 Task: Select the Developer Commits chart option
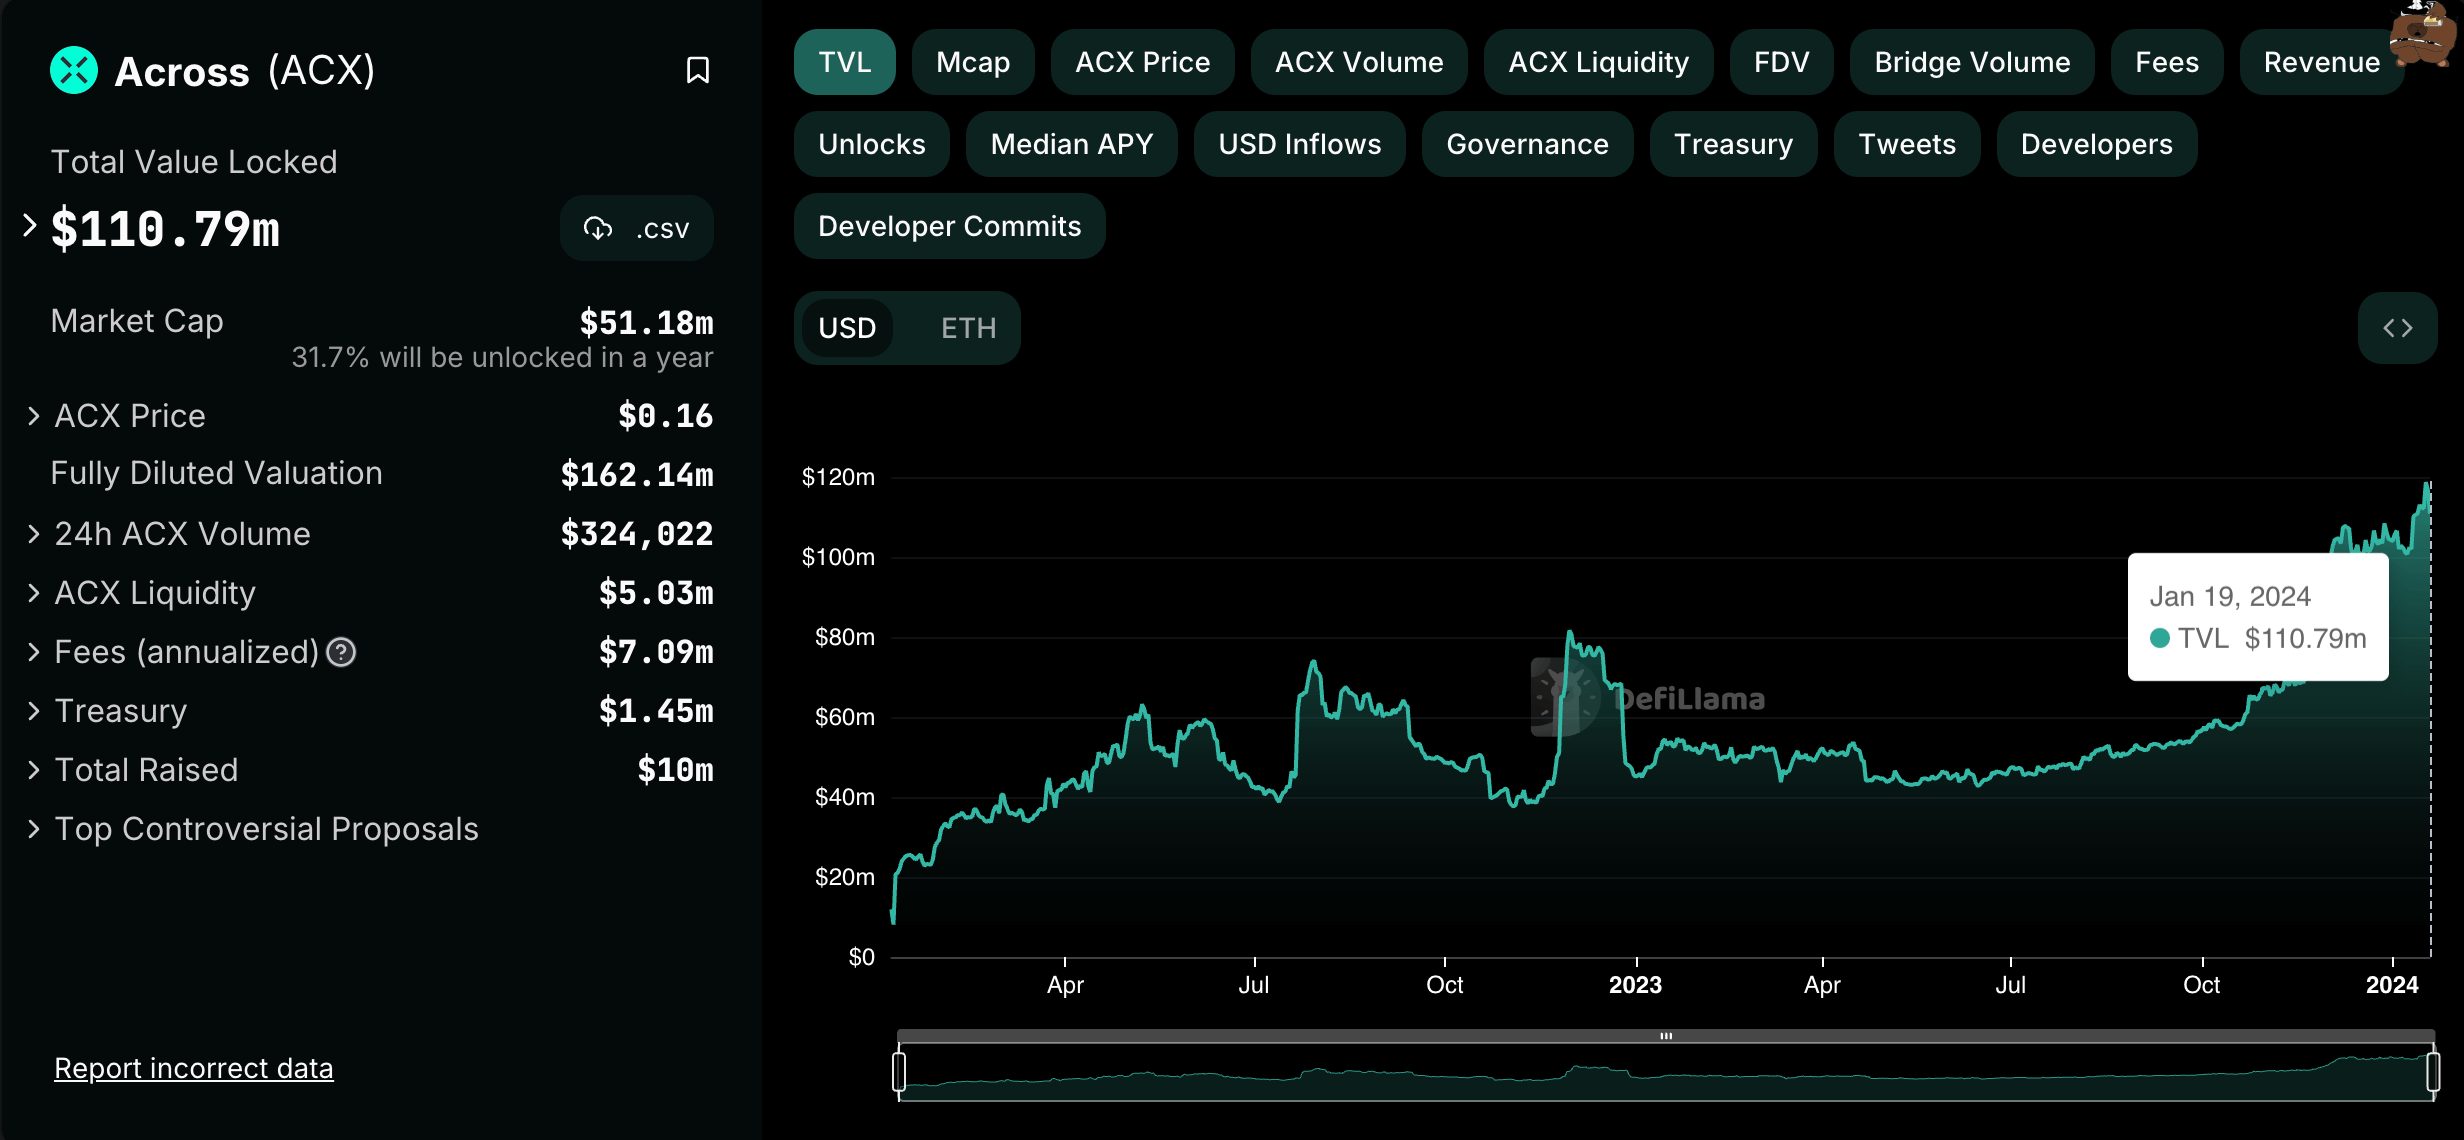949,226
